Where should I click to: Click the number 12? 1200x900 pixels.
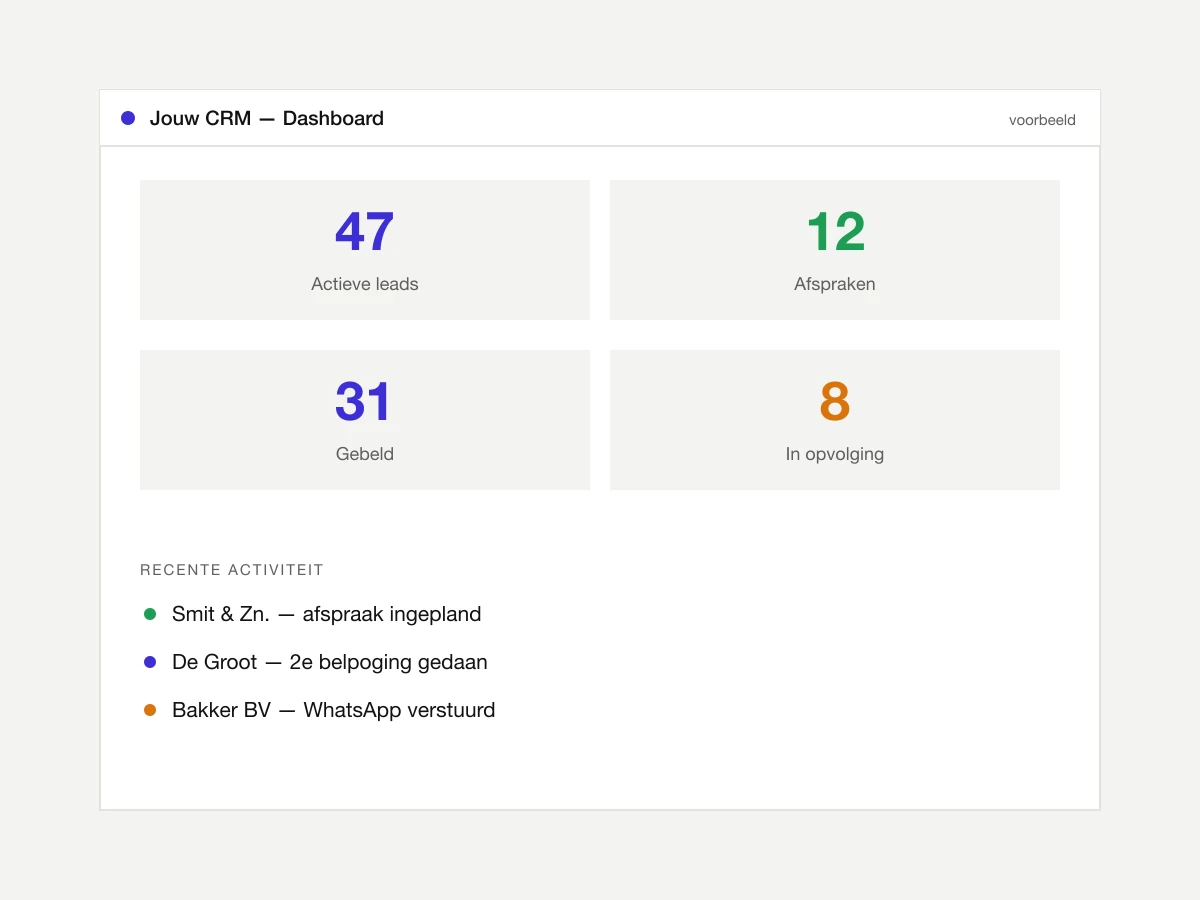coord(835,232)
